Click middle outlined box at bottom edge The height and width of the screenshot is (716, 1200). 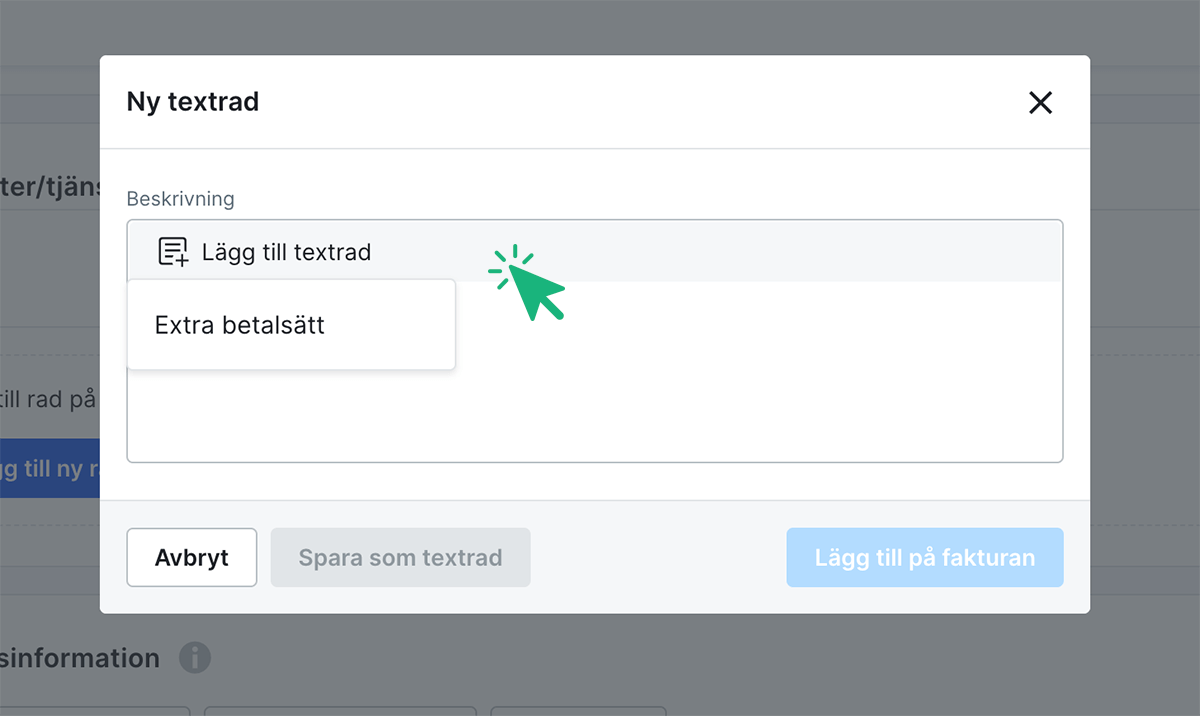(x=340, y=710)
